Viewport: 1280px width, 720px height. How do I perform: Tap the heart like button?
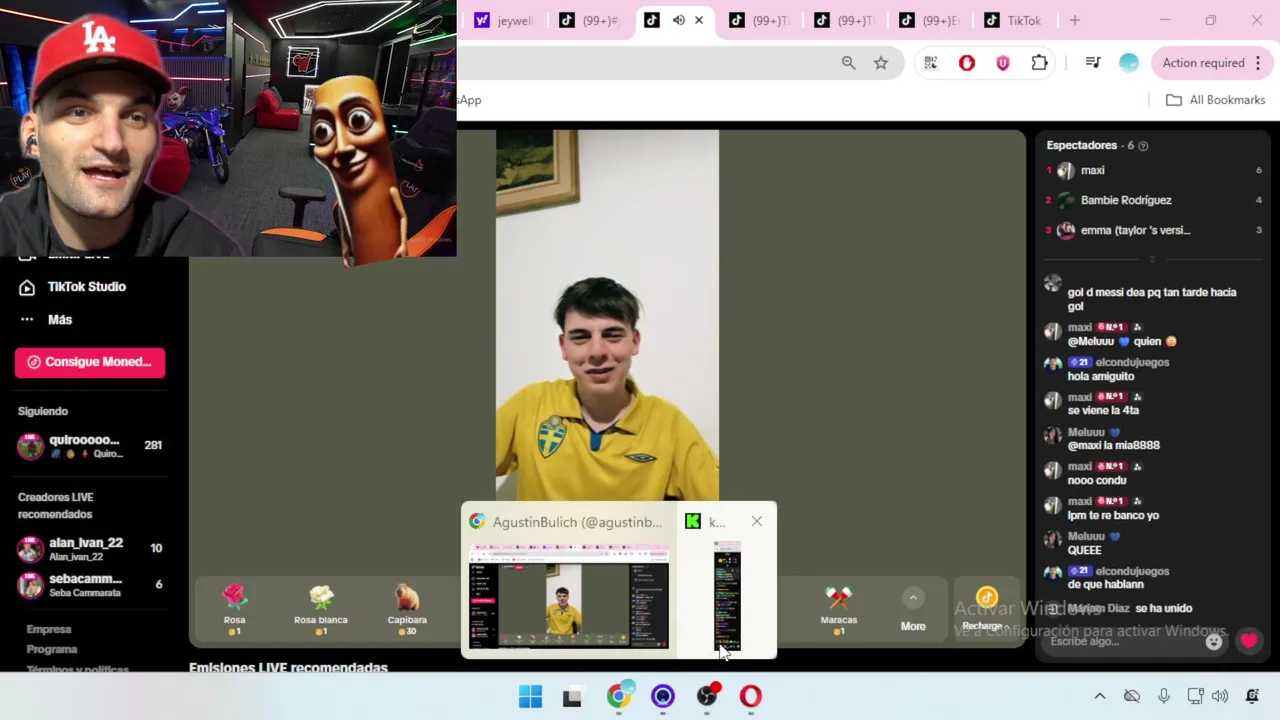[x=1249, y=641]
